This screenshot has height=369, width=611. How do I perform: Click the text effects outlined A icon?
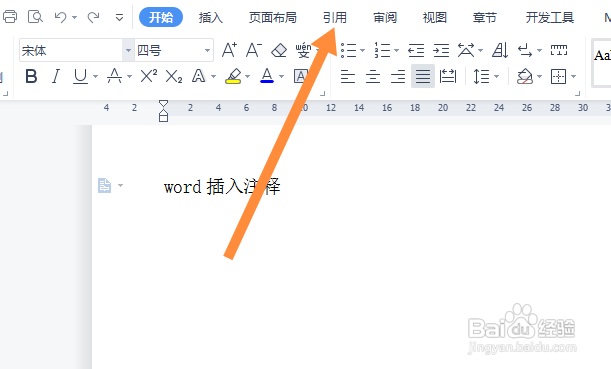pos(199,76)
